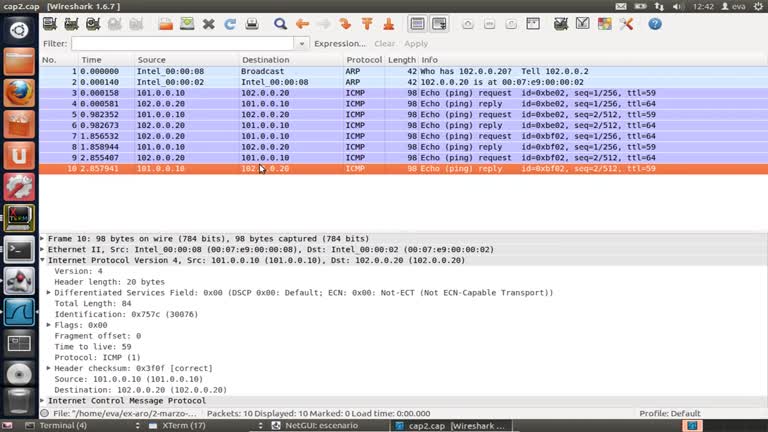Edit display filters

point(582,24)
